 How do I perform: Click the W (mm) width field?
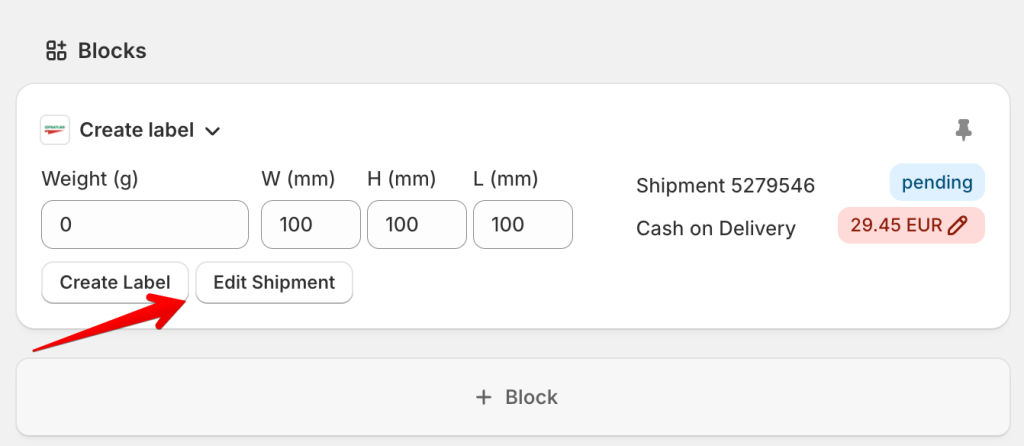[x=311, y=225]
